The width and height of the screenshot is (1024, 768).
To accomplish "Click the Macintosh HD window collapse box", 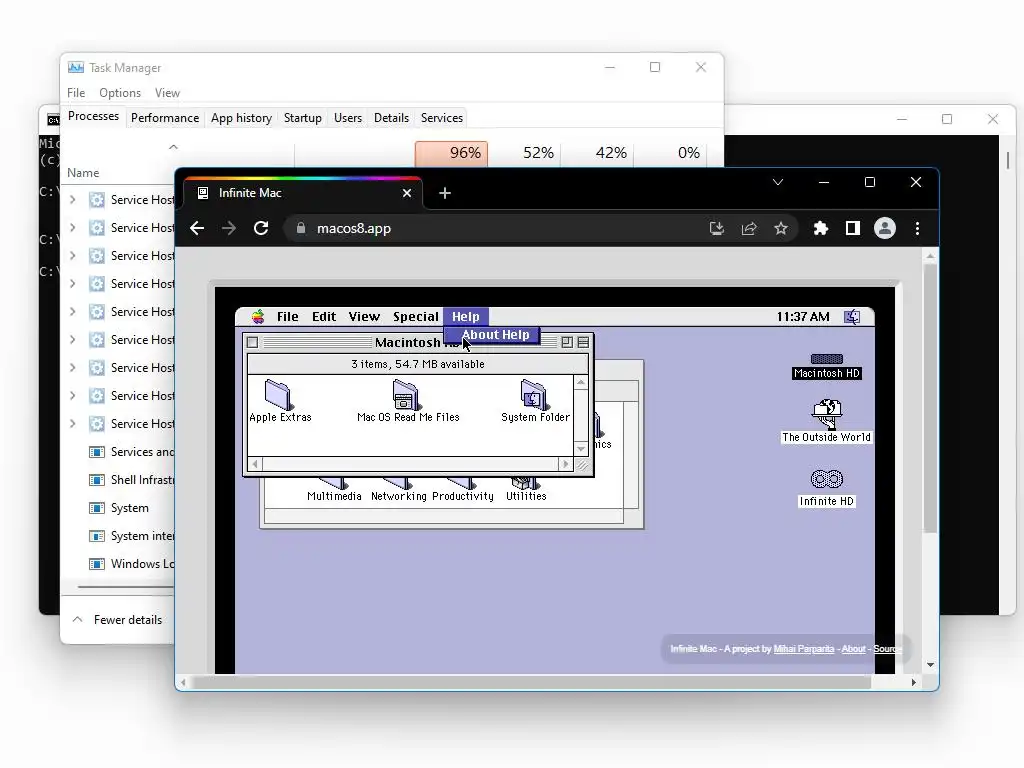I will click(x=583, y=342).
